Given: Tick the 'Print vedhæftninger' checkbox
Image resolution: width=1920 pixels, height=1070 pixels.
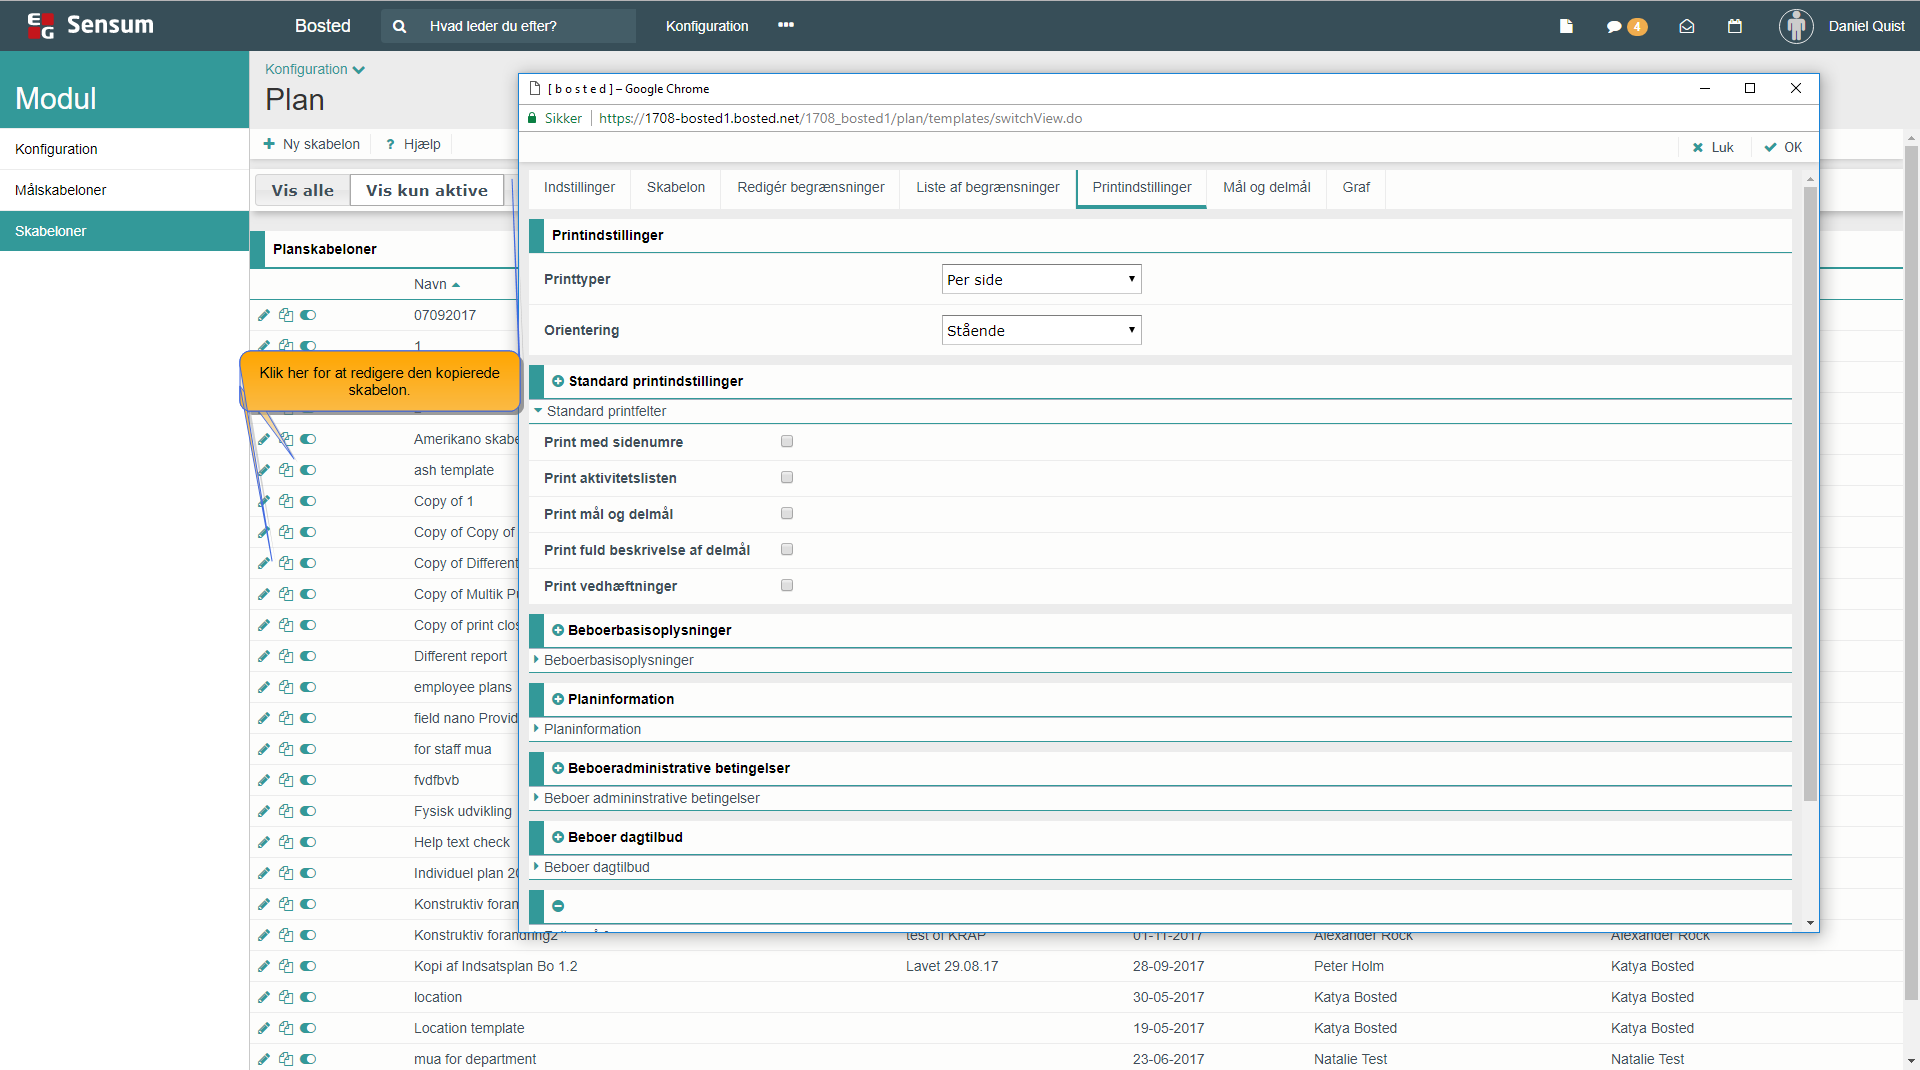Looking at the screenshot, I should (787, 585).
